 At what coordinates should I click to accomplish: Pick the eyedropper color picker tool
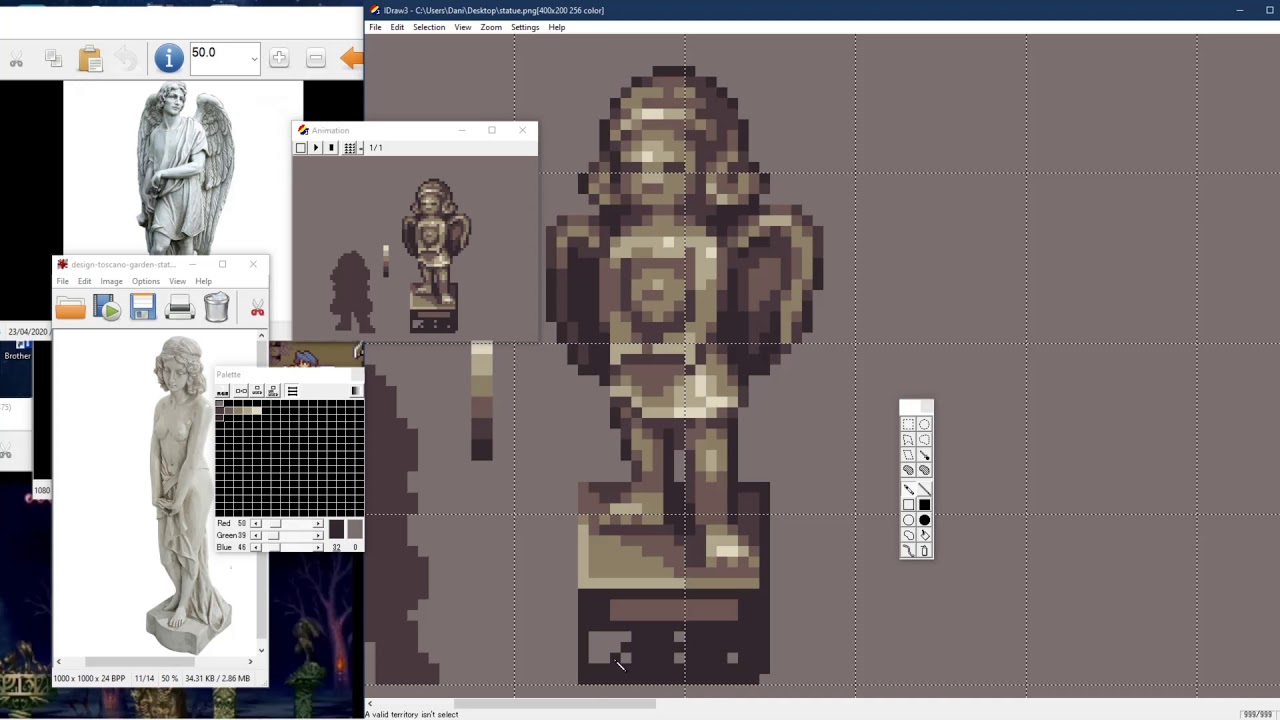pyautogui.click(x=925, y=454)
